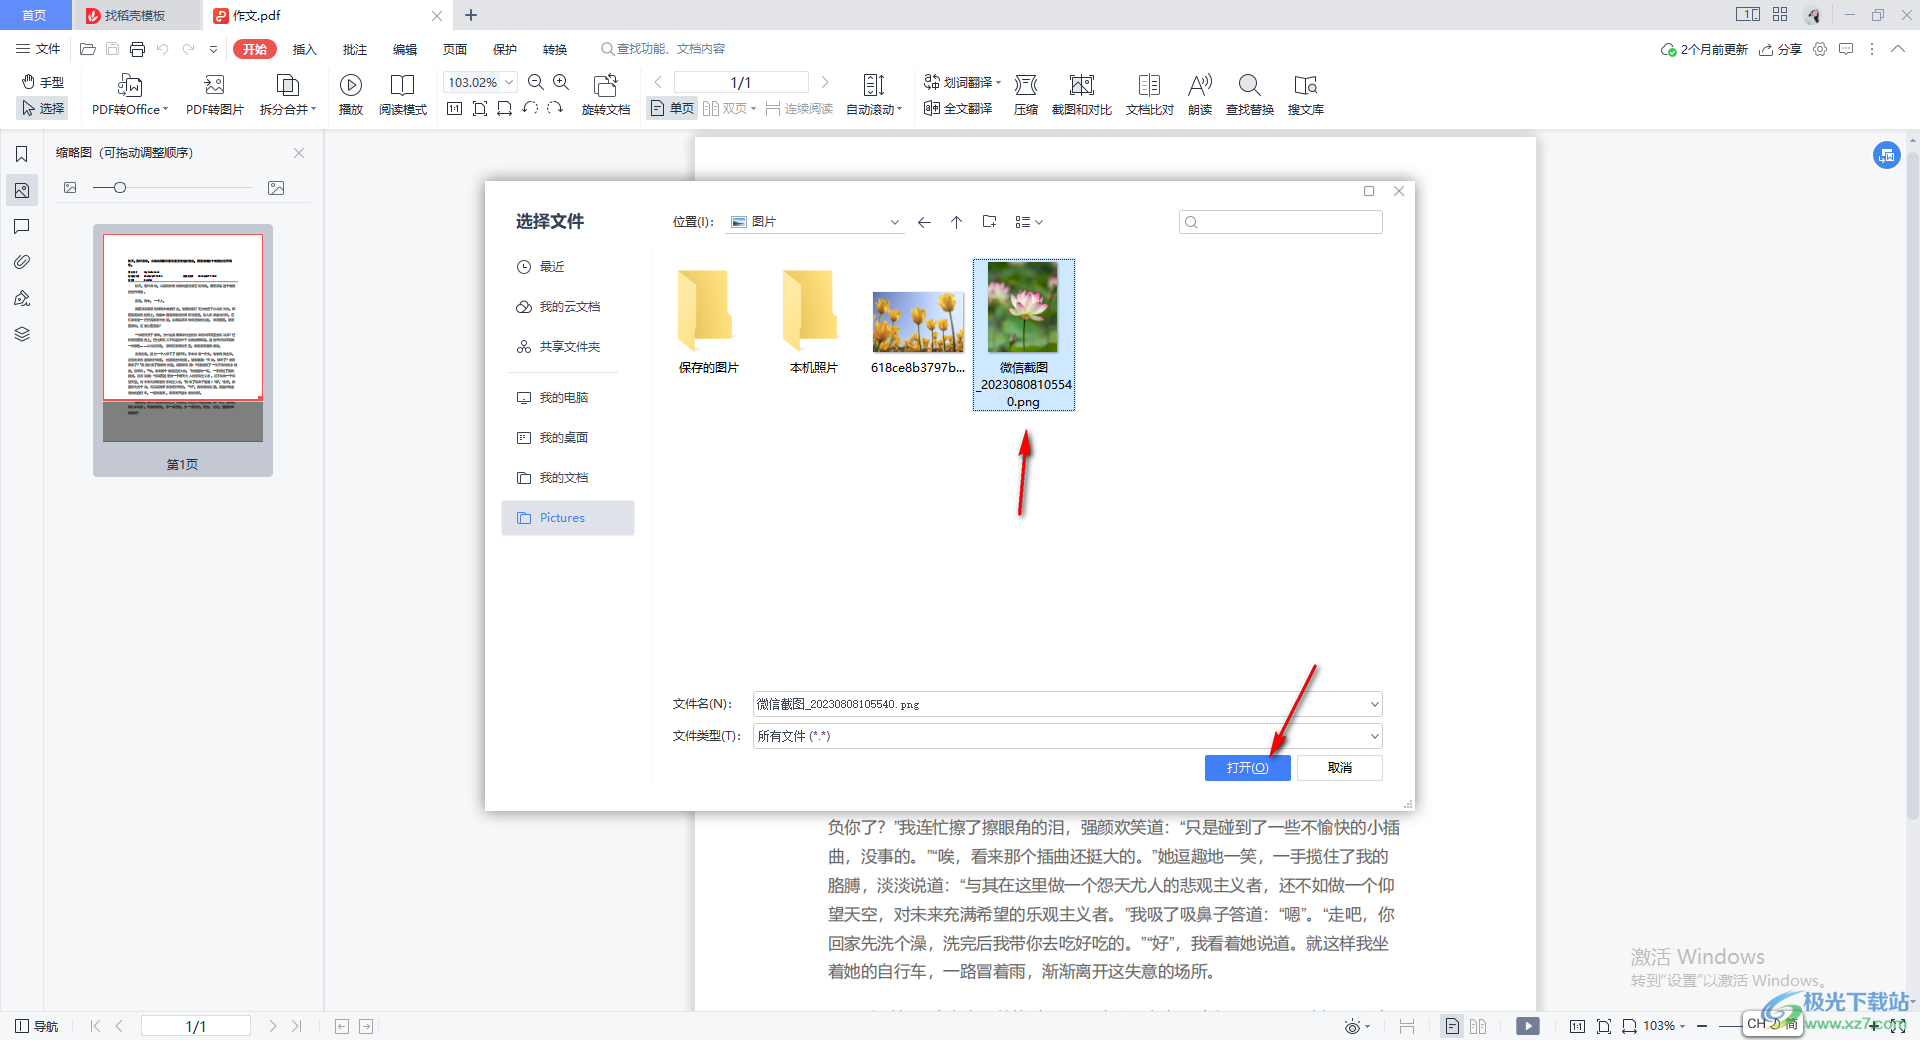Select the 手型 hand tool
The image size is (1920, 1040).
(43, 82)
